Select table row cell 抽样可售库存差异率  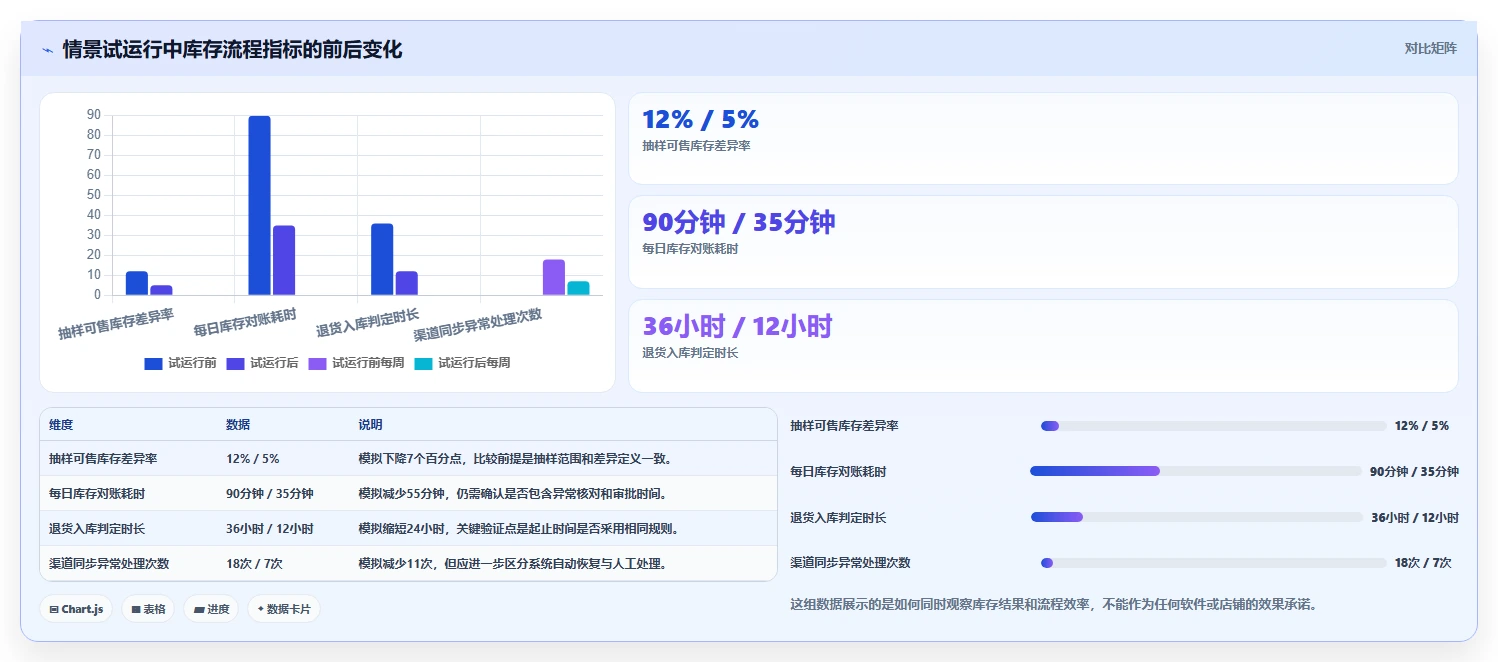pos(103,459)
